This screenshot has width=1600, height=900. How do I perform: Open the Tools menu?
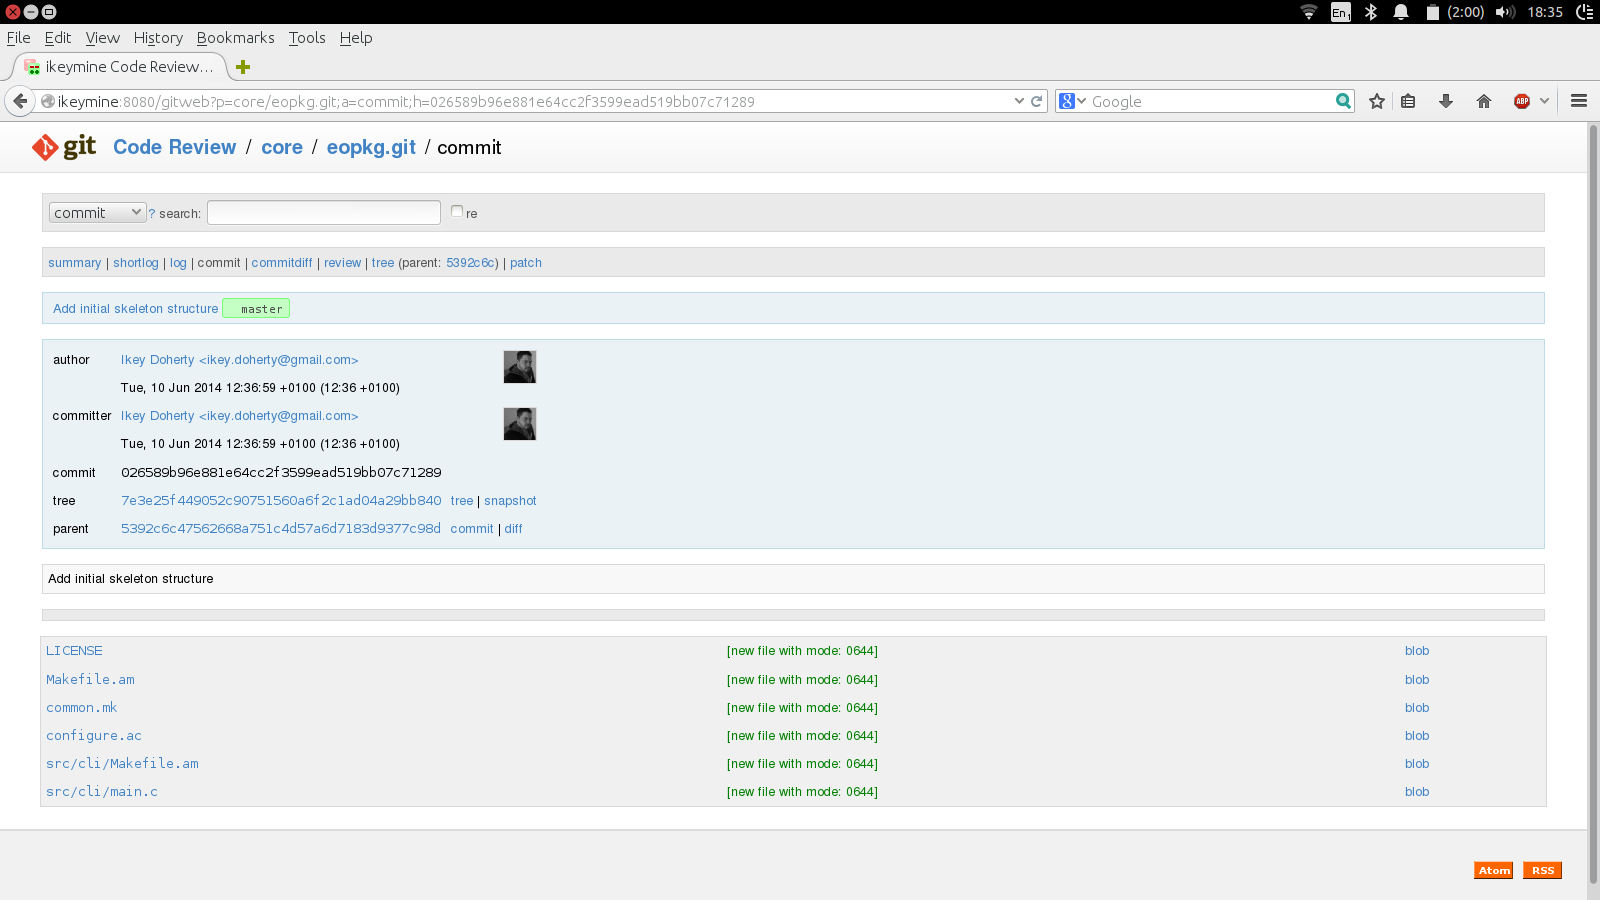307,38
